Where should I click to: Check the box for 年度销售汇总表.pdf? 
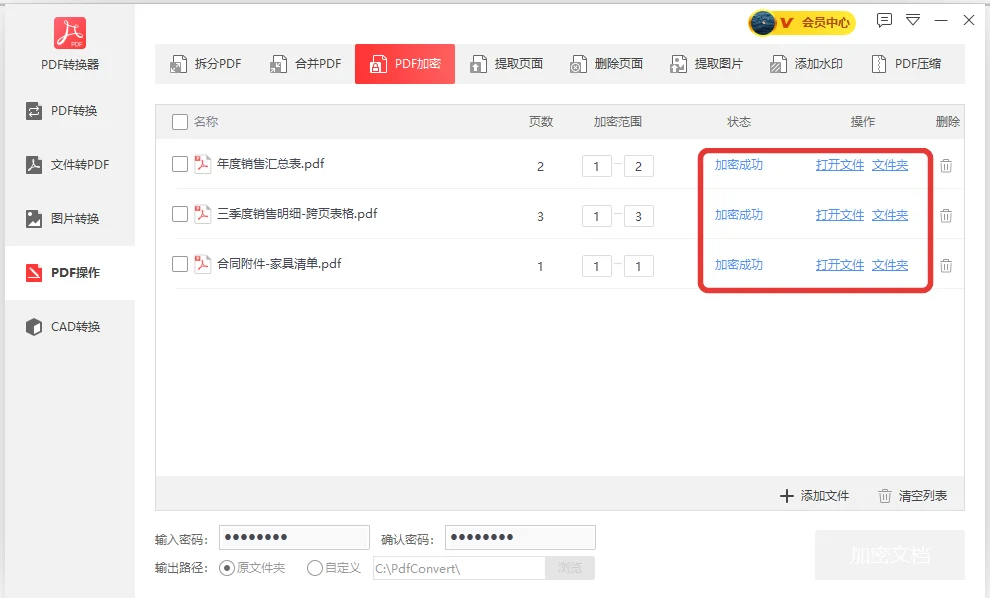click(x=180, y=164)
